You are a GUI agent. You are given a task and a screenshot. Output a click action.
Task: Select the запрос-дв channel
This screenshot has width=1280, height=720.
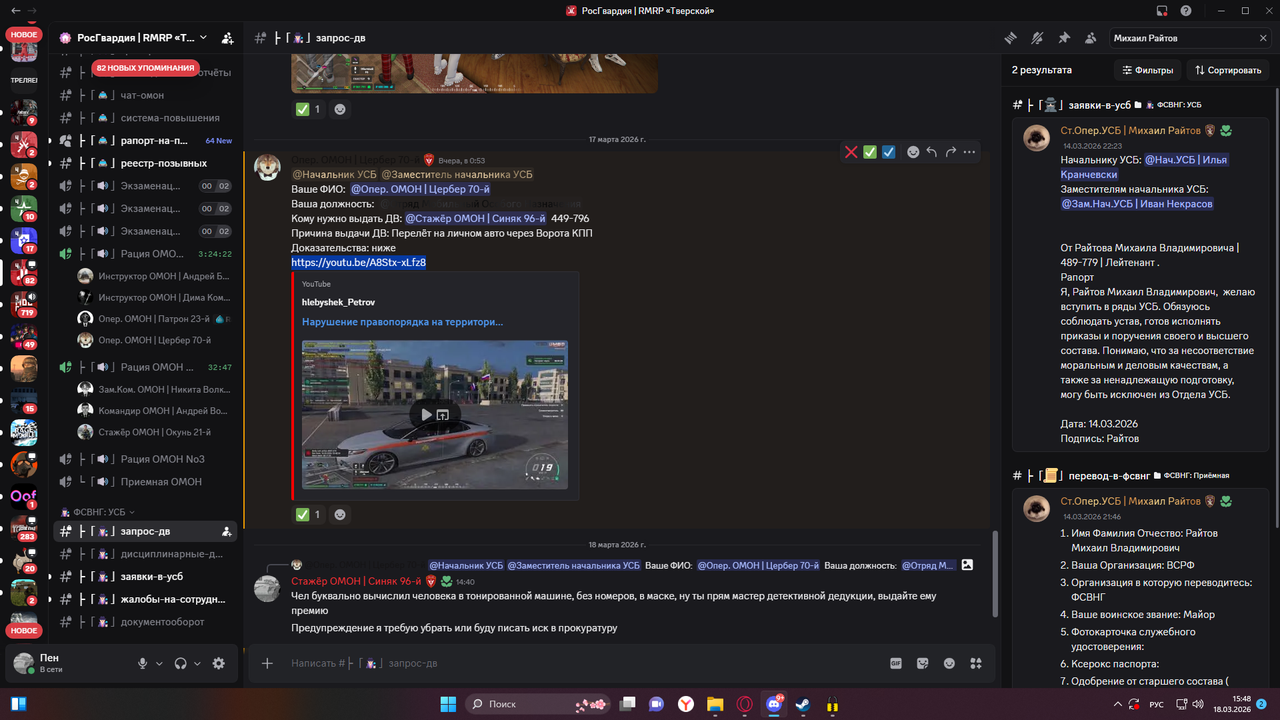146,531
